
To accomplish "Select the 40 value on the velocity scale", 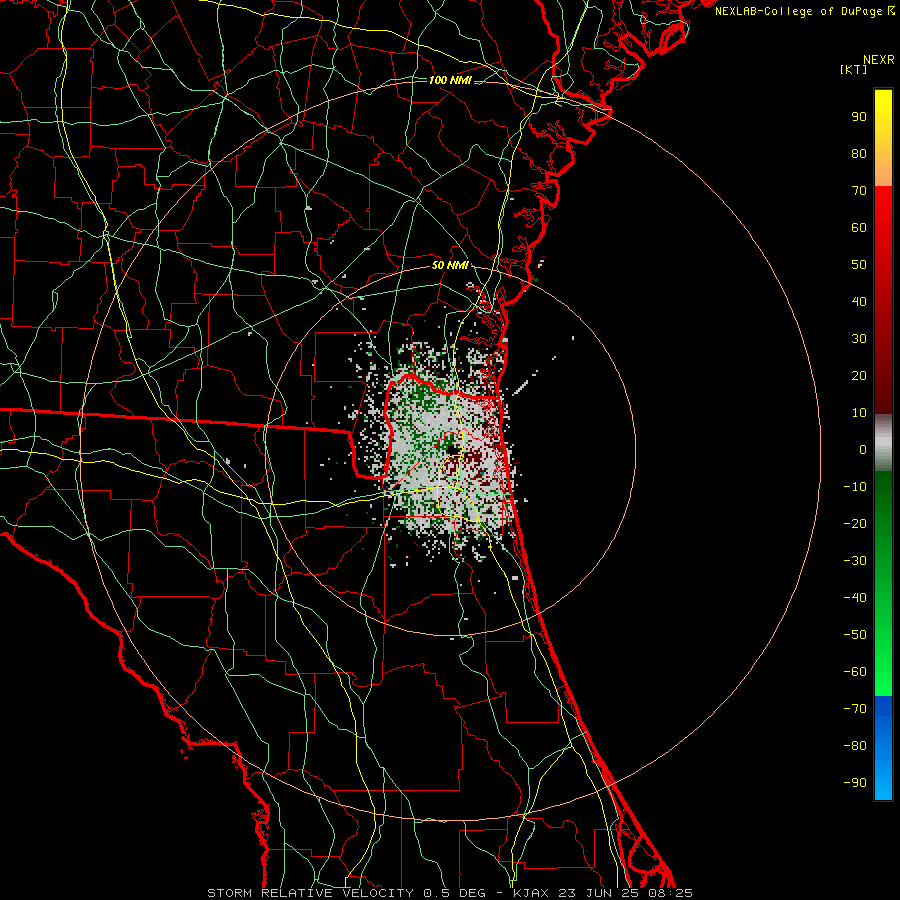I will 859,302.
